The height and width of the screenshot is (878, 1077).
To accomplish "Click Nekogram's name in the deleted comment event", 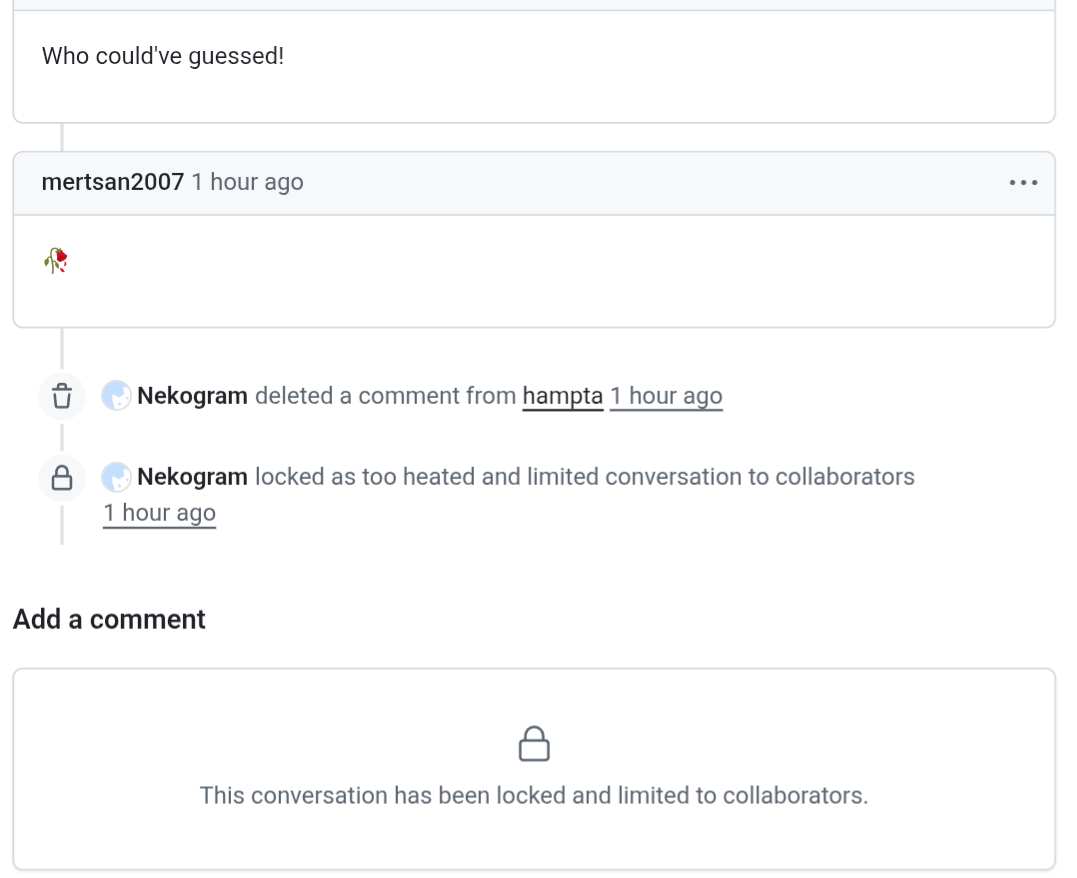I will coord(192,396).
